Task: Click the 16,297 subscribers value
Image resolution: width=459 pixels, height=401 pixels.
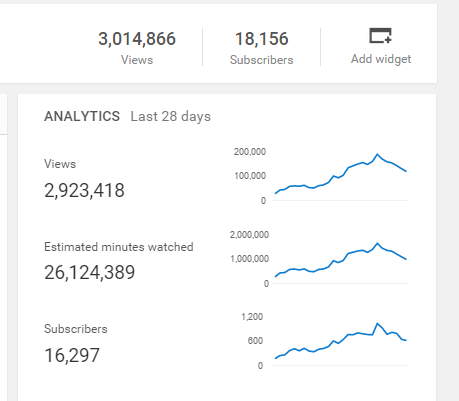Action: click(x=72, y=355)
